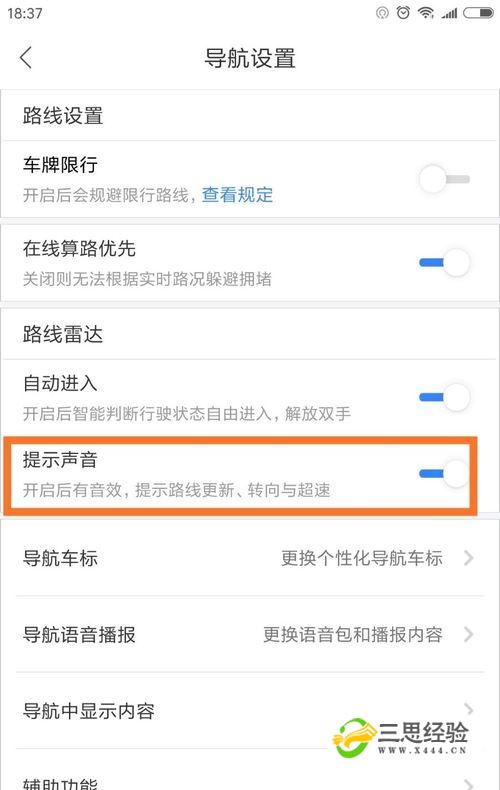Open 导航语音播报 chevron arrow

(x=469, y=634)
